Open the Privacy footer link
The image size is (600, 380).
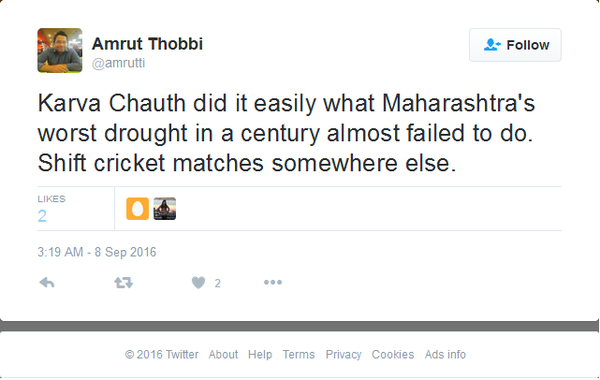tap(343, 354)
